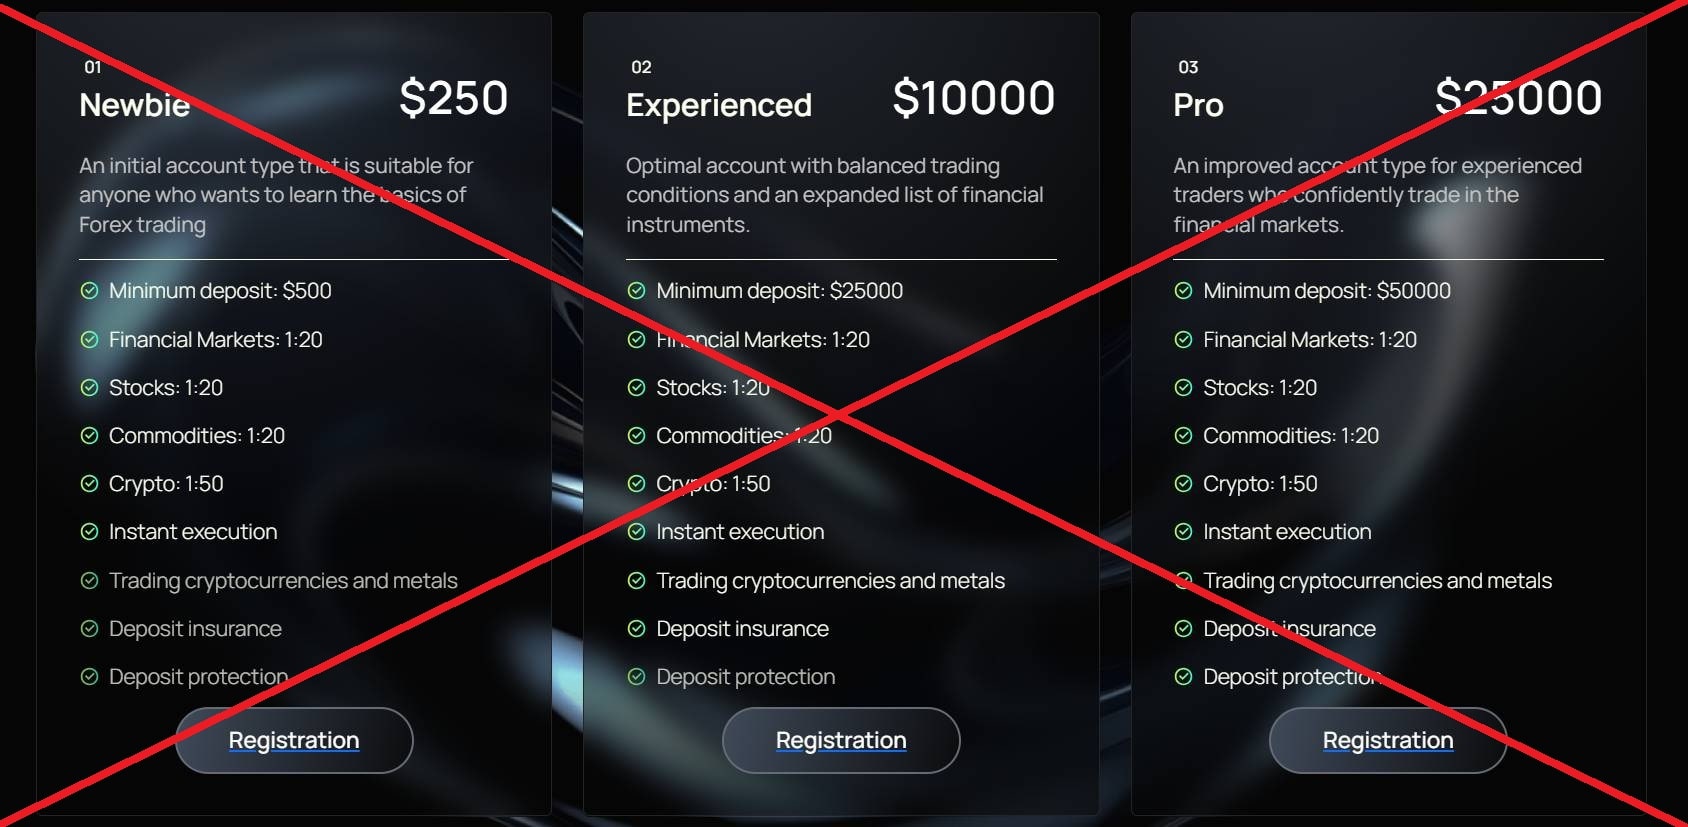
Task: Click the check icon next to Pro's Crypto 1:50
Action: pyautogui.click(x=1182, y=484)
